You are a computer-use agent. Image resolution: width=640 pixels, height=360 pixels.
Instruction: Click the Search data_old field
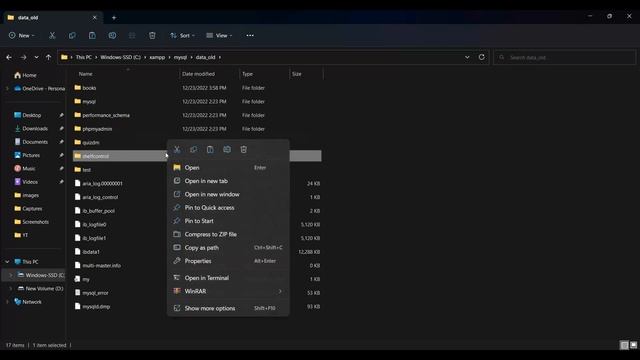[564, 58]
